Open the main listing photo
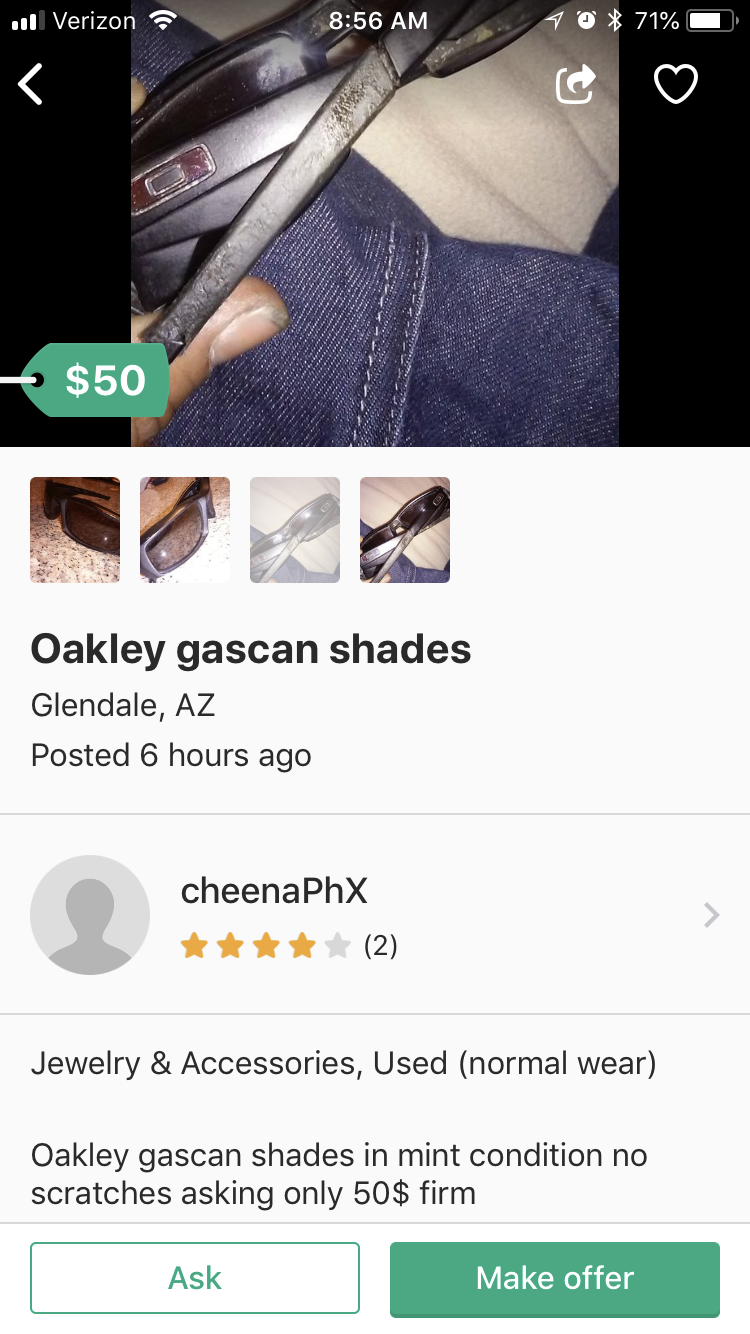750x1334 pixels. click(375, 223)
